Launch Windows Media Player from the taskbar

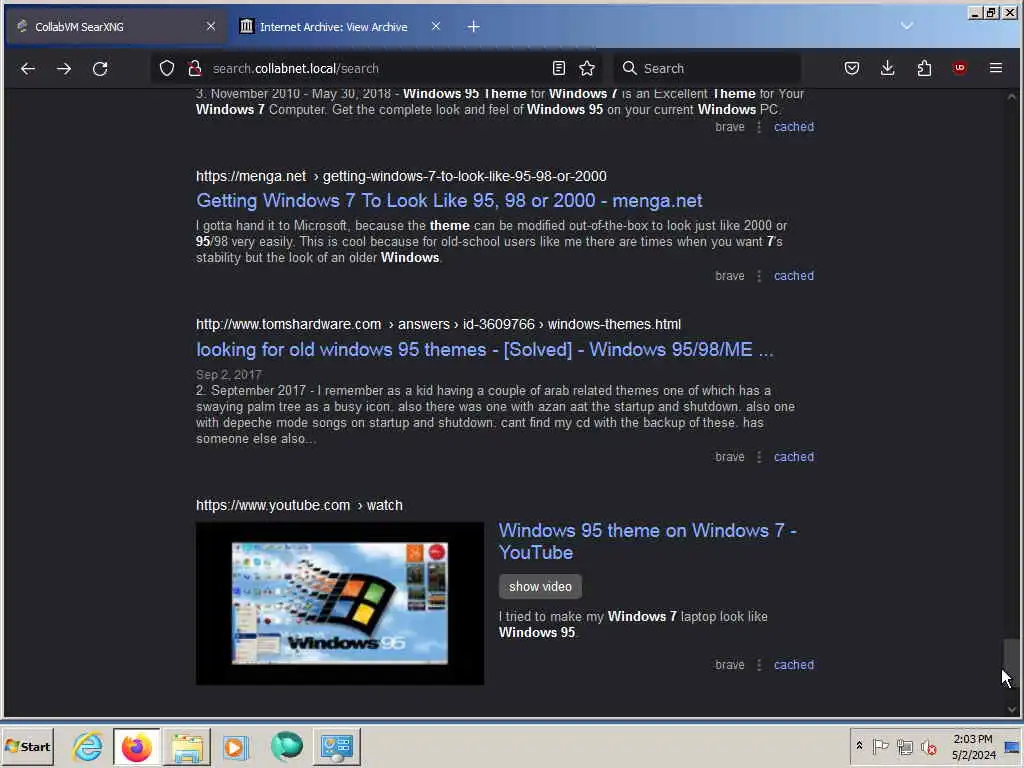236,746
